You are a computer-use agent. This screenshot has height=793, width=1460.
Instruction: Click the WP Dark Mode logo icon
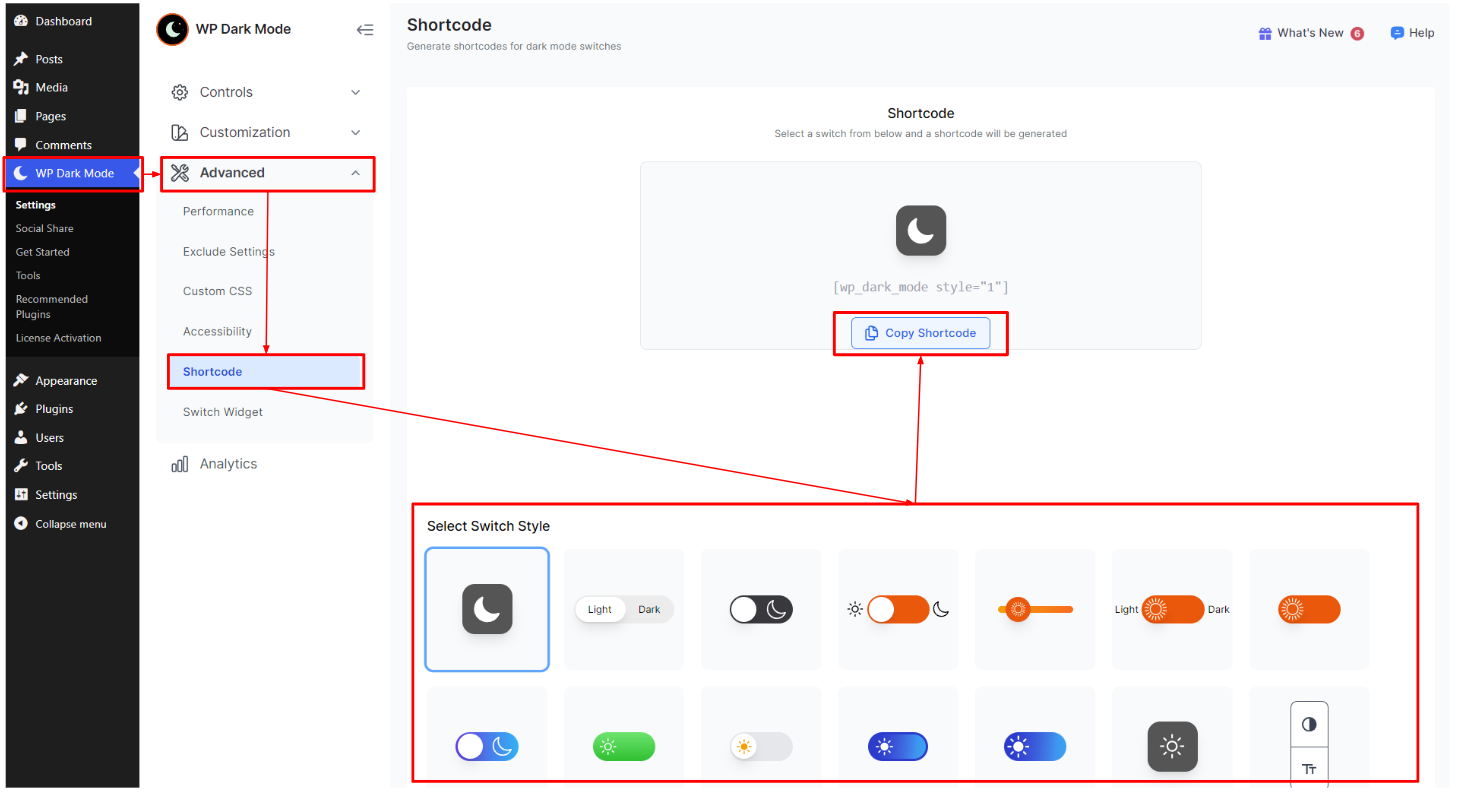(172, 29)
